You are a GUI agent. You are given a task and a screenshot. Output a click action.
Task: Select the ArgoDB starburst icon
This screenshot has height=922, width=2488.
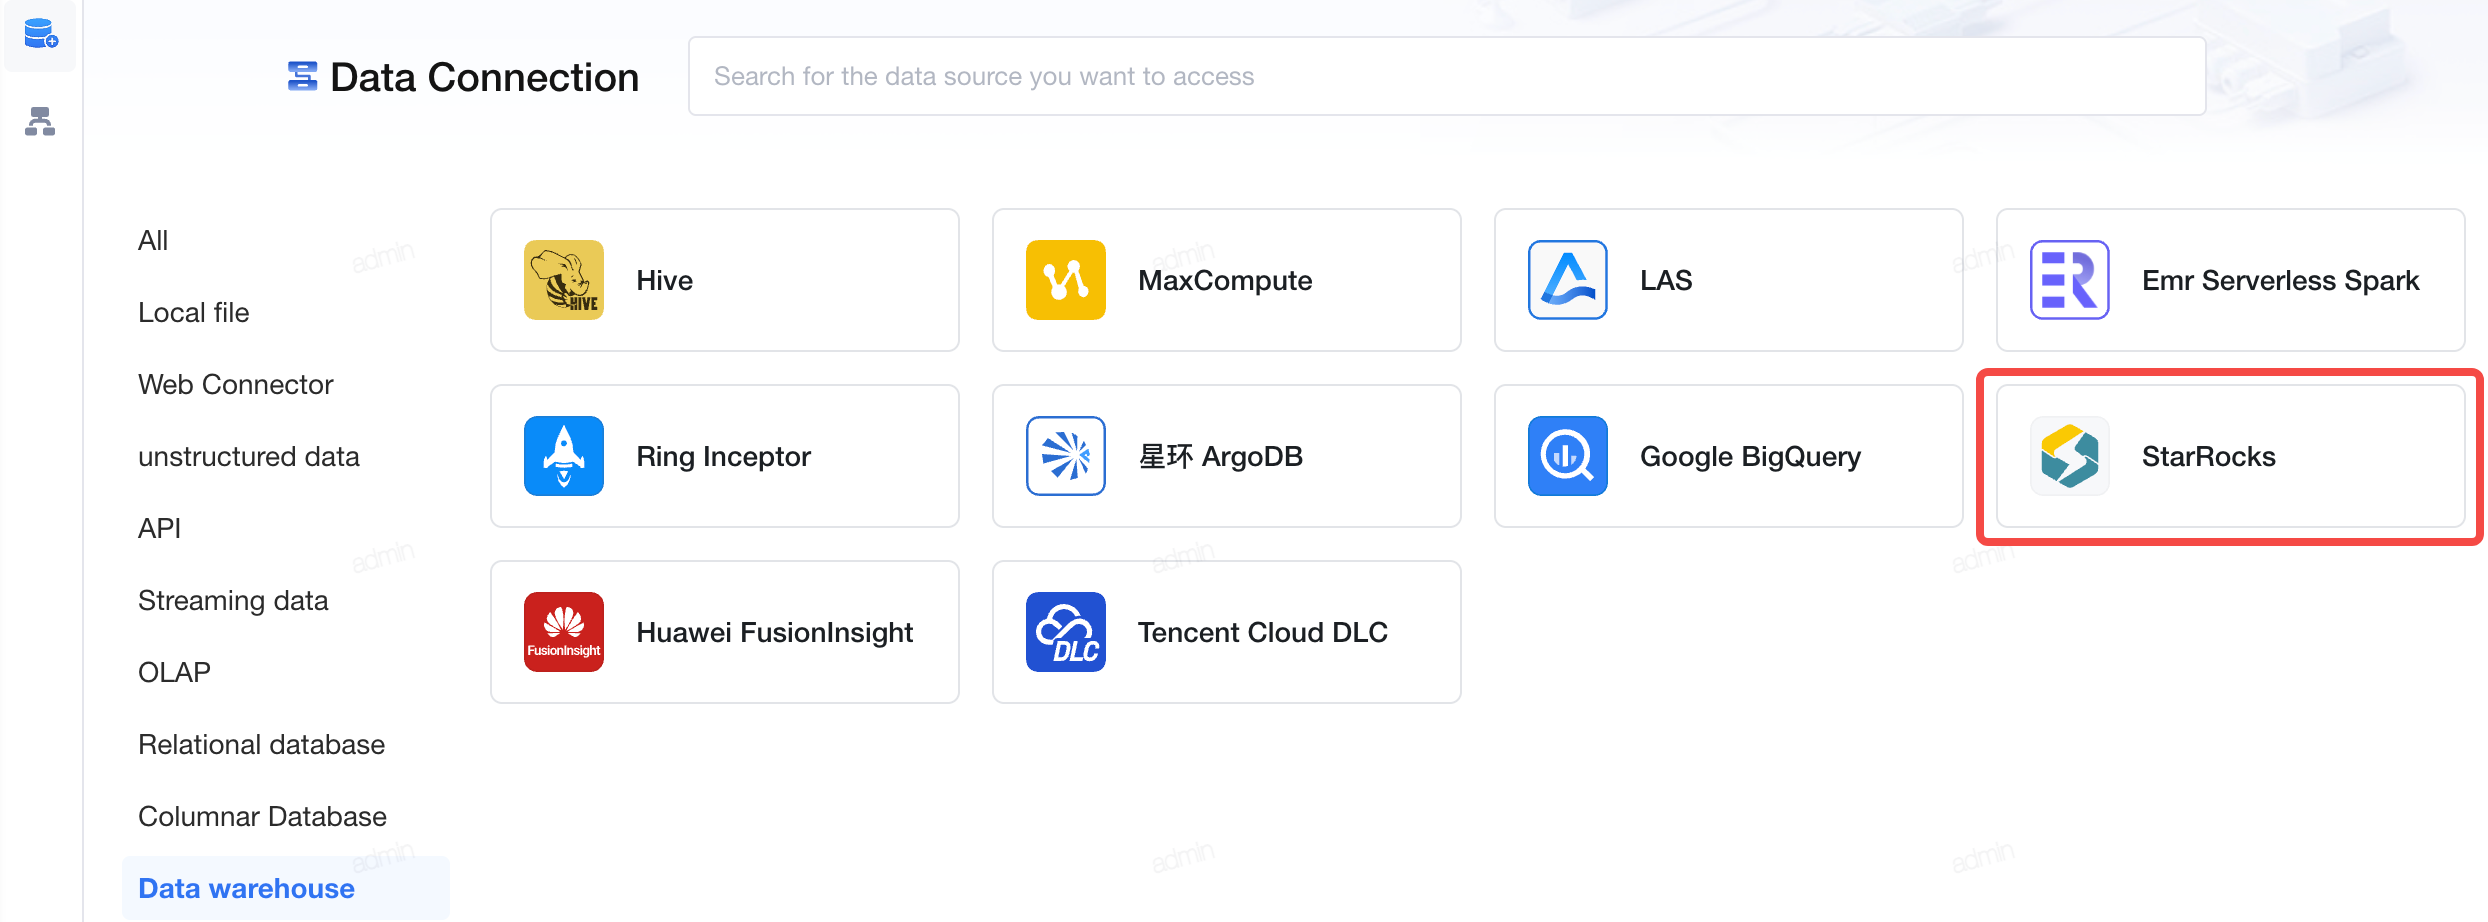point(1066,456)
